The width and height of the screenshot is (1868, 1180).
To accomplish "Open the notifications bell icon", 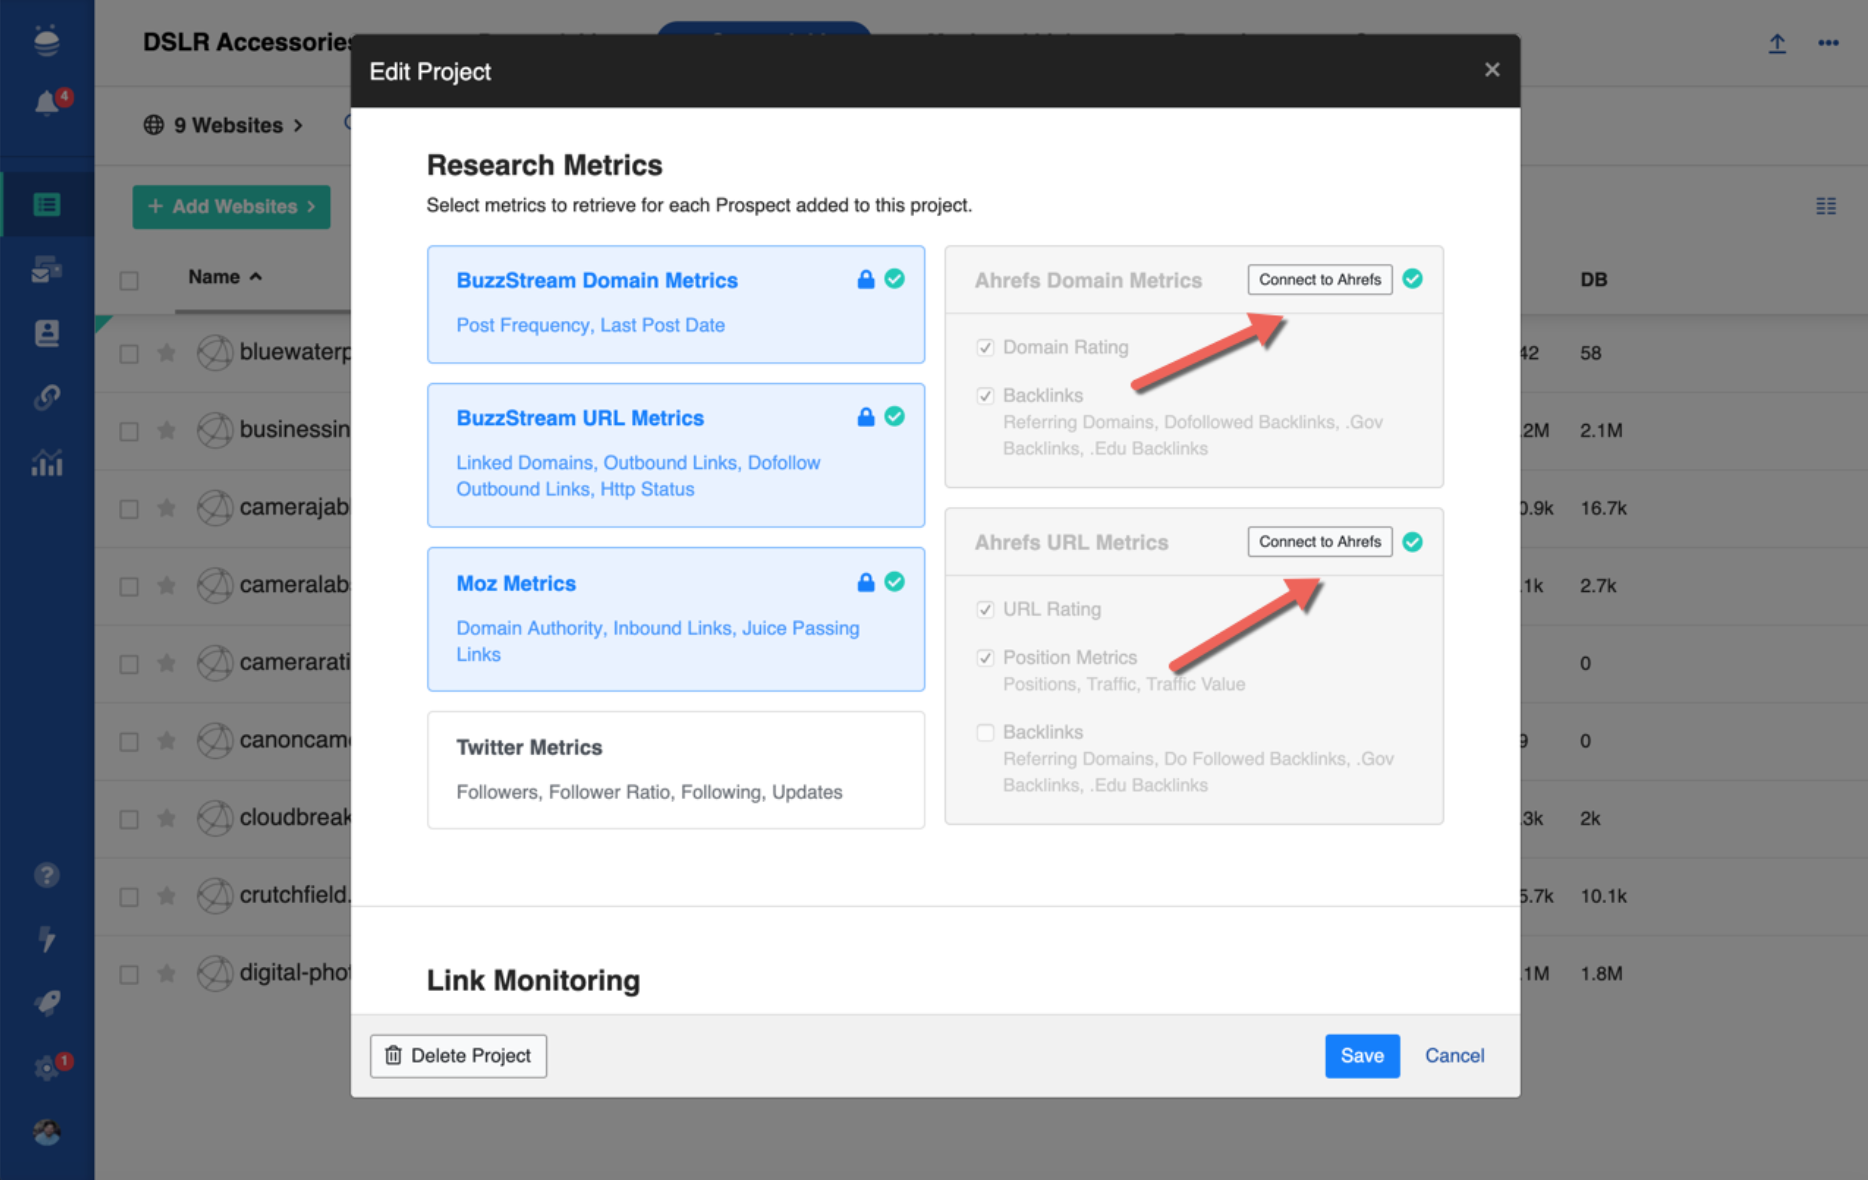I will tap(47, 102).
